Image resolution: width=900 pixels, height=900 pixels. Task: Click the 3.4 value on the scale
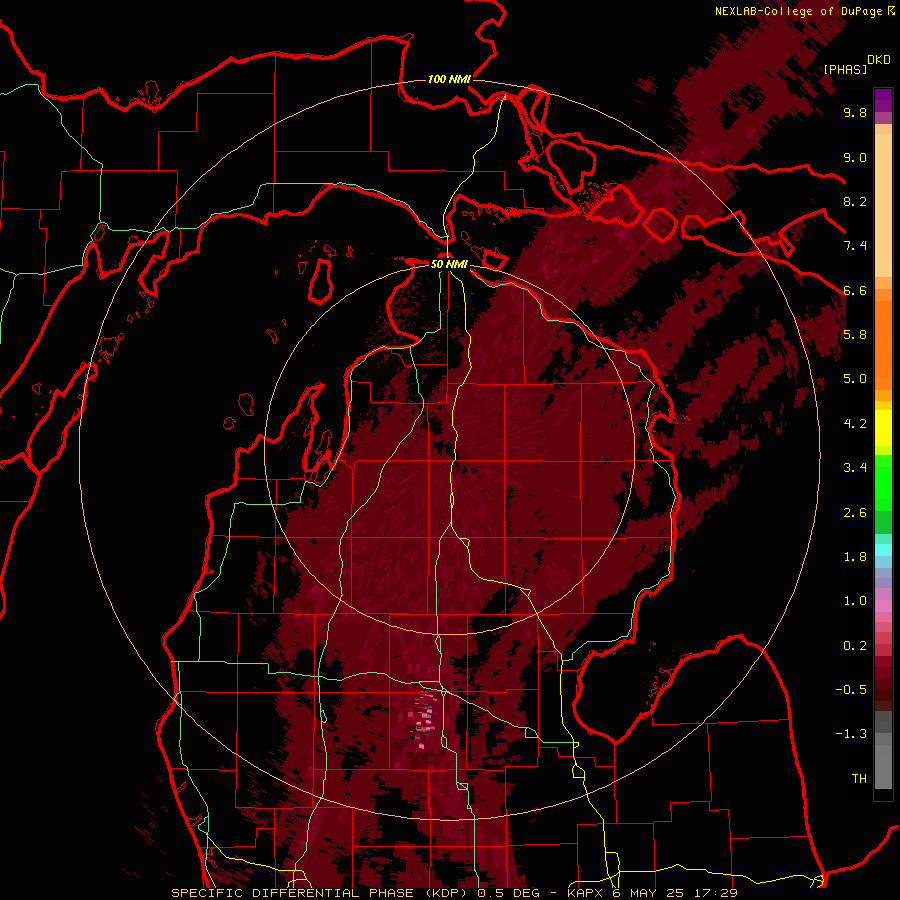click(855, 468)
